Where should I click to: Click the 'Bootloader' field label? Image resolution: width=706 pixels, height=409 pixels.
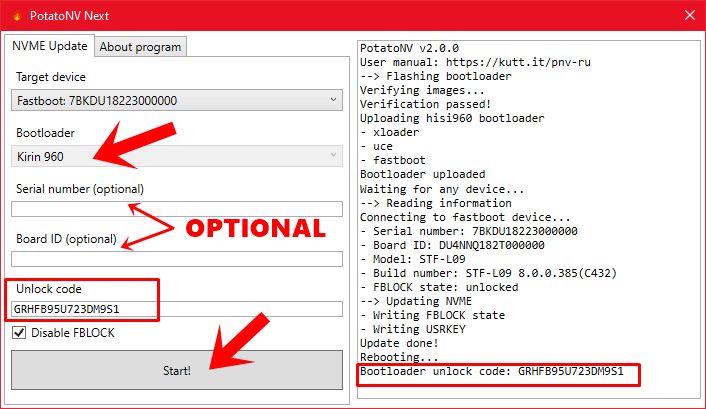point(45,133)
